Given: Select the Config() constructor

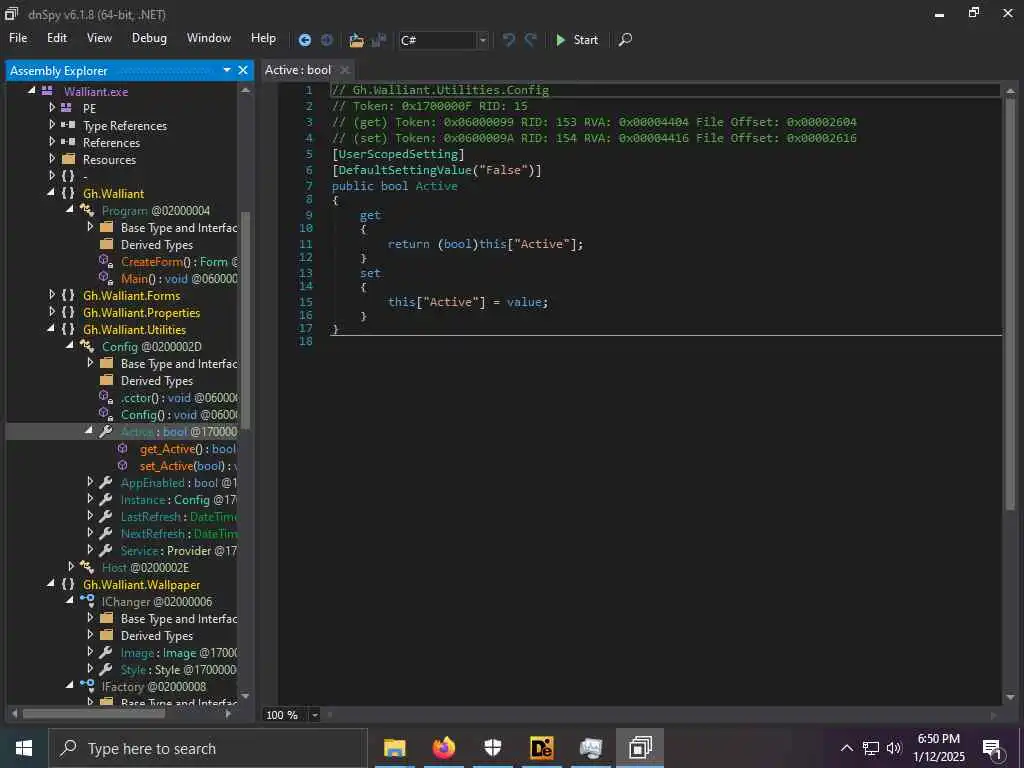Looking at the screenshot, I should [x=178, y=414].
